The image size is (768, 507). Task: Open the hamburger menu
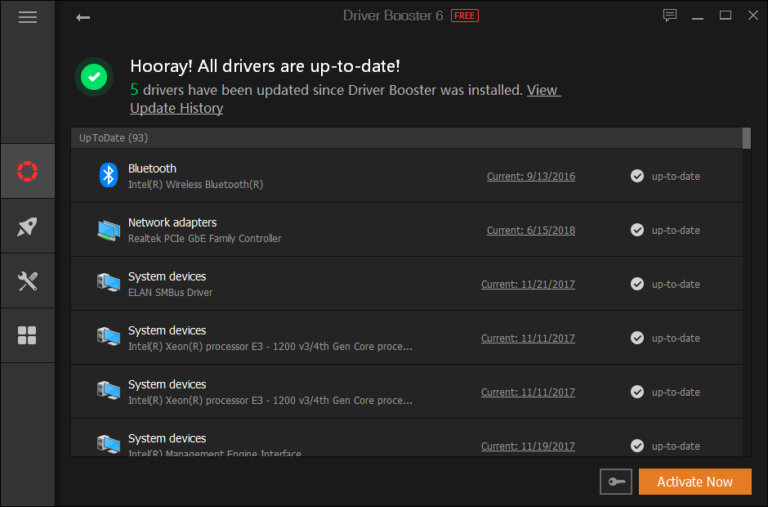[27, 17]
